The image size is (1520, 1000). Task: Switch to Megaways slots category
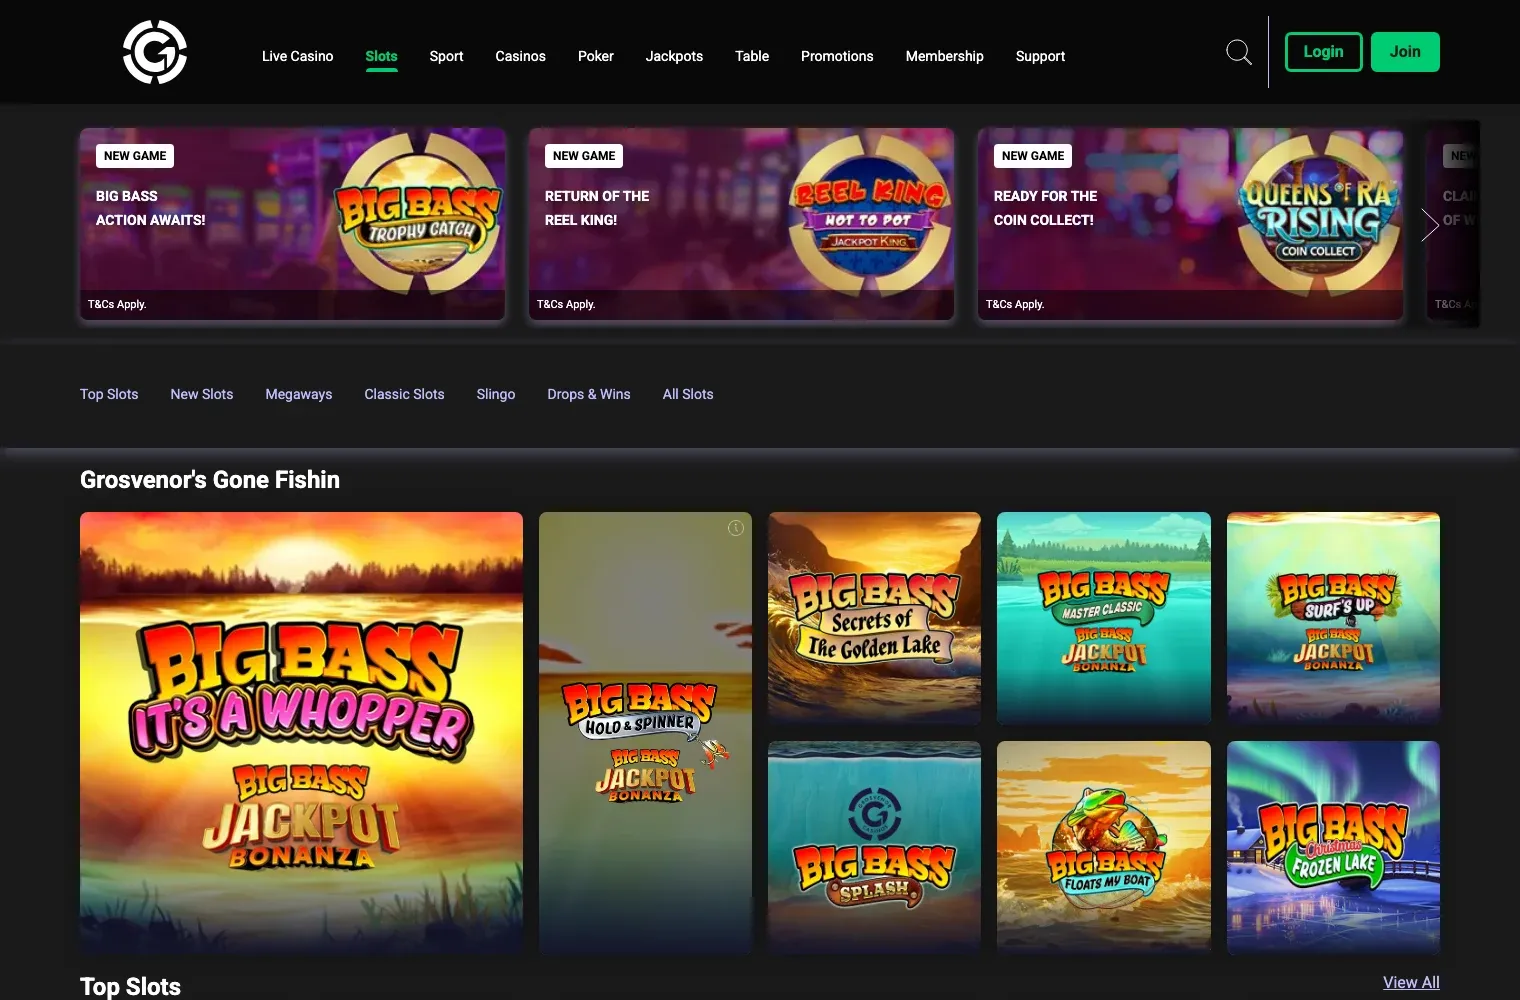[298, 394]
